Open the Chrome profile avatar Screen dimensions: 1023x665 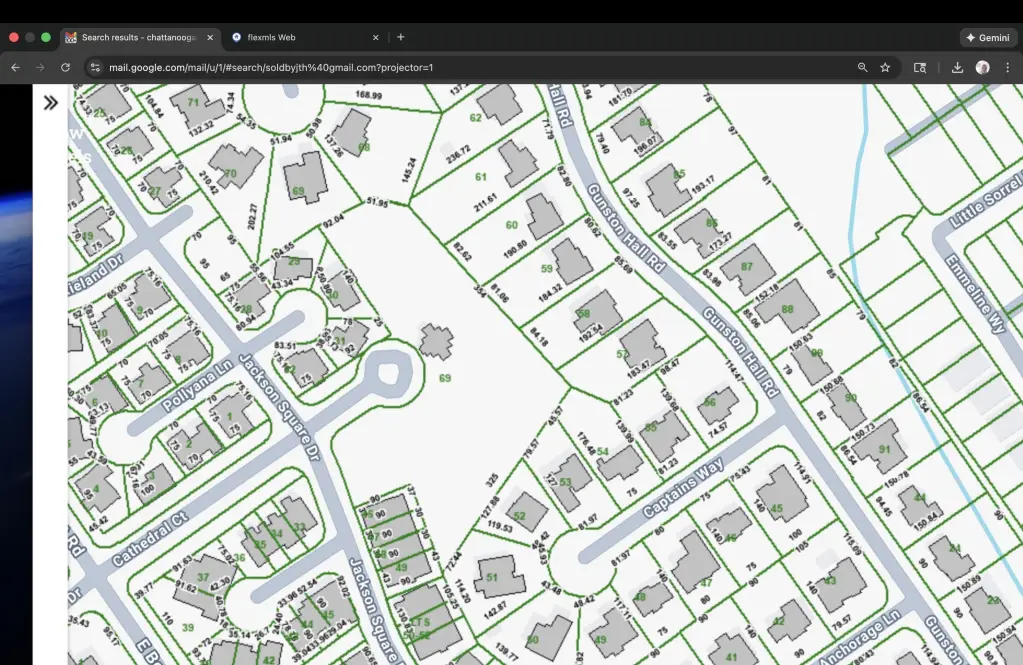click(982, 67)
